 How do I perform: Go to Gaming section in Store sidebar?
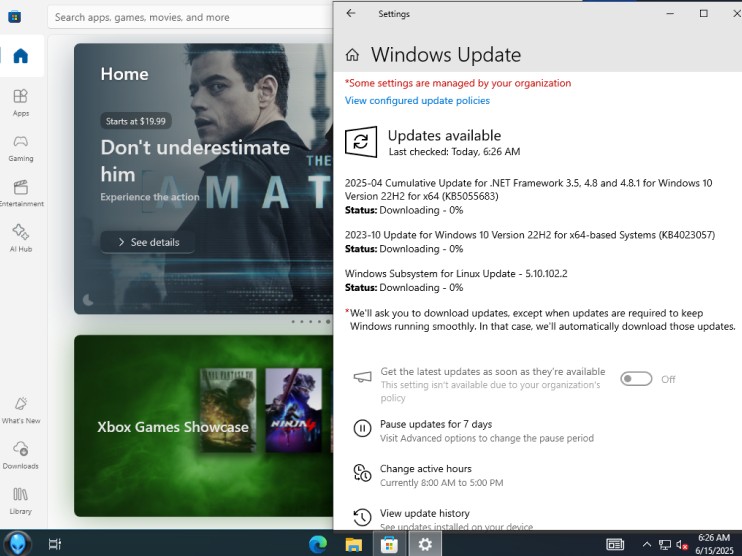(21, 148)
